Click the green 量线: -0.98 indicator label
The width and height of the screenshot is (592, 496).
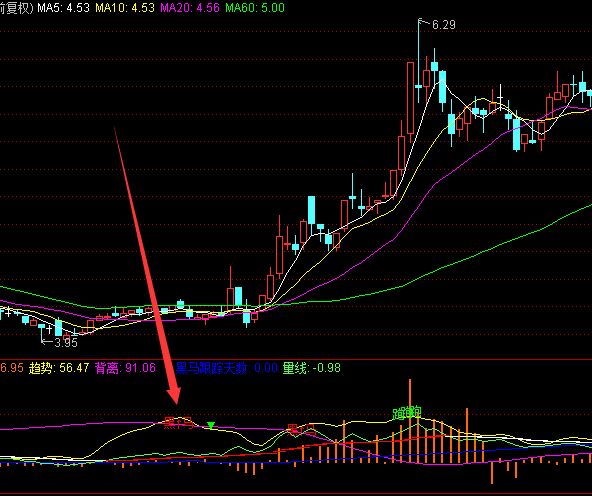click(311, 367)
